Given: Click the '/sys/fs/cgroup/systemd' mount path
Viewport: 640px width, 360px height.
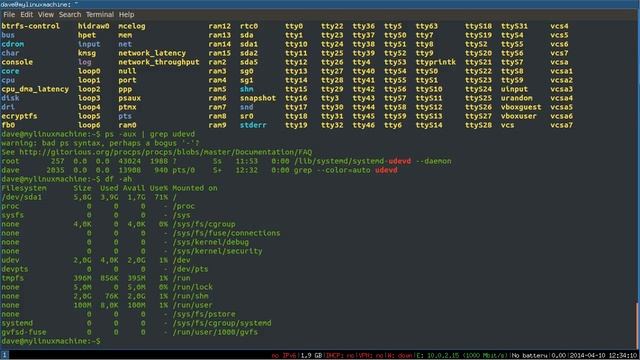Looking at the screenshot, I should pos(222,323).
